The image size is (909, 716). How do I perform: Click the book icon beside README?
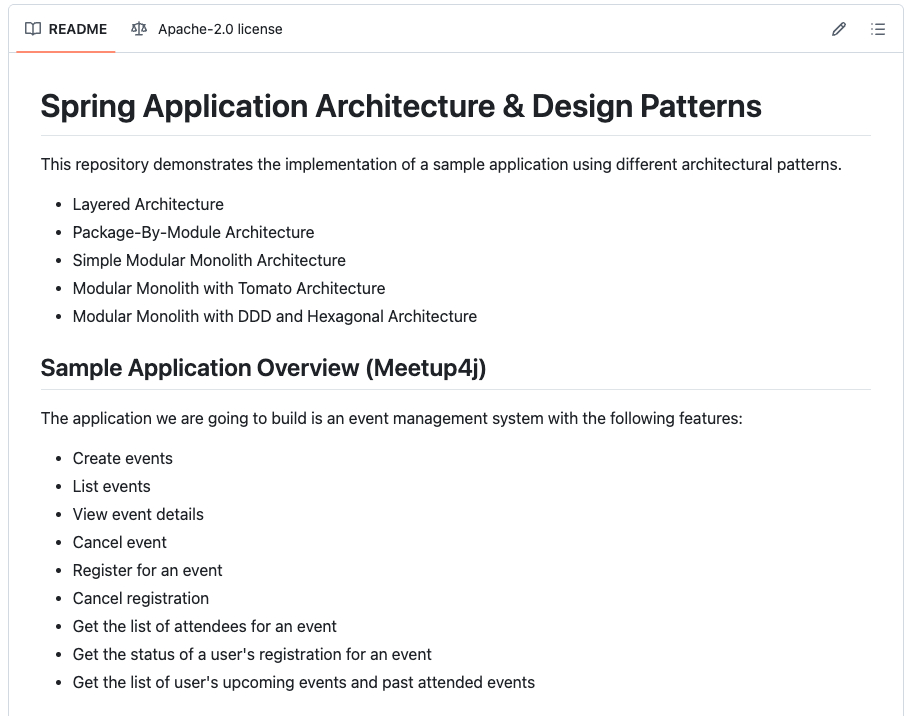point(33,29)
